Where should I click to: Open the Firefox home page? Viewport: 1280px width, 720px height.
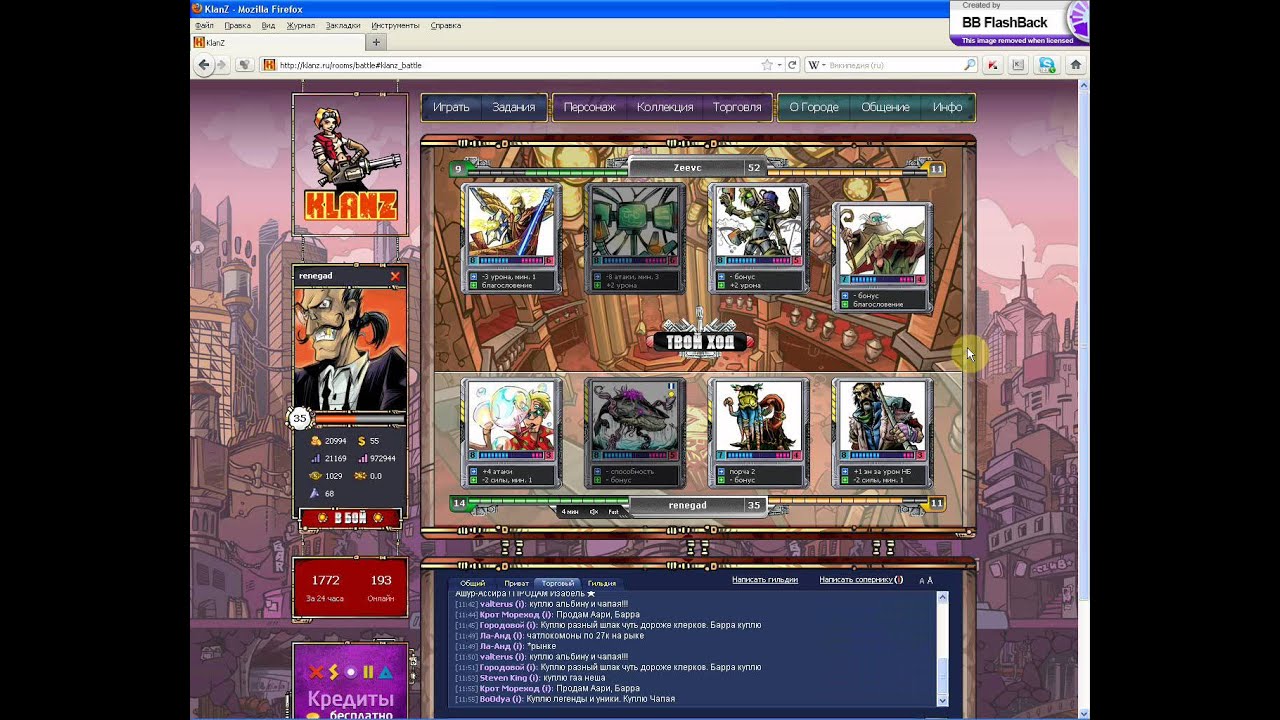coord(1076,65)
